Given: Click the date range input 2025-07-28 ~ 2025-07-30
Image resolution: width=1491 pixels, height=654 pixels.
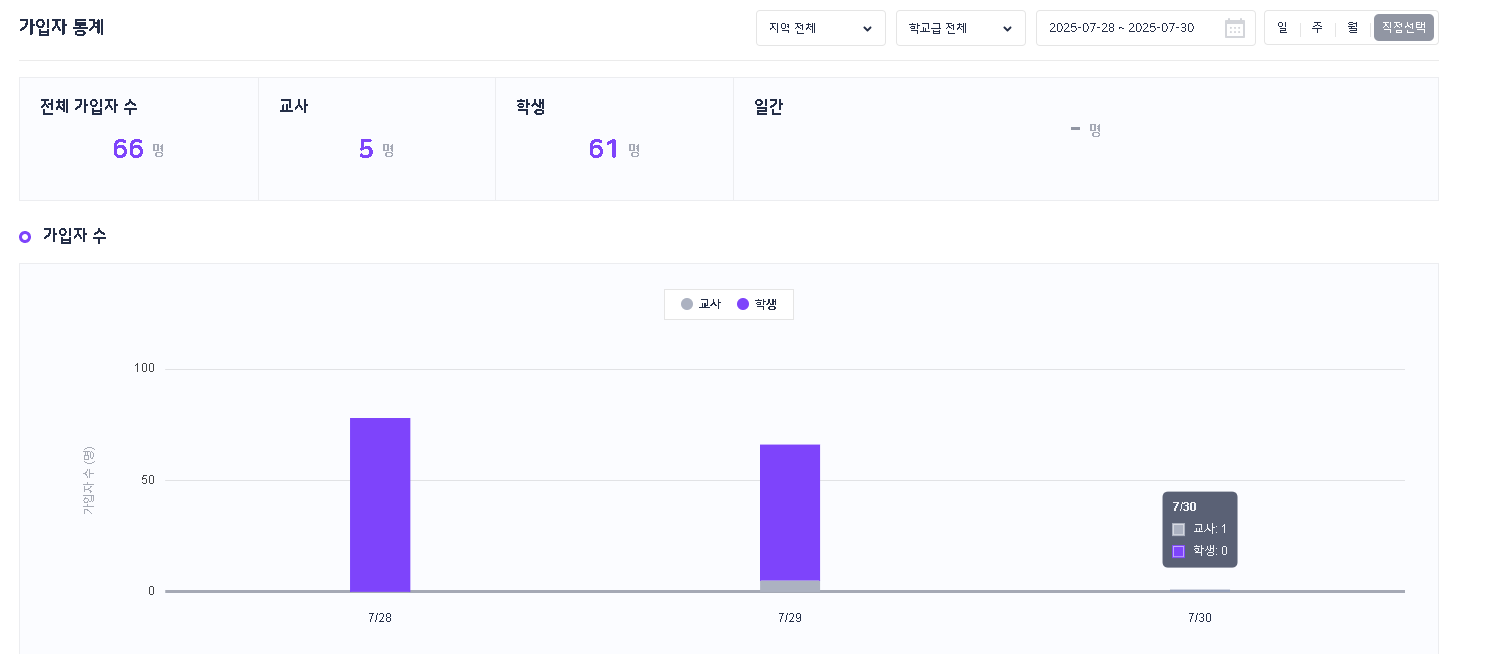Looking at the screenshot, I should click(1146, 28).
